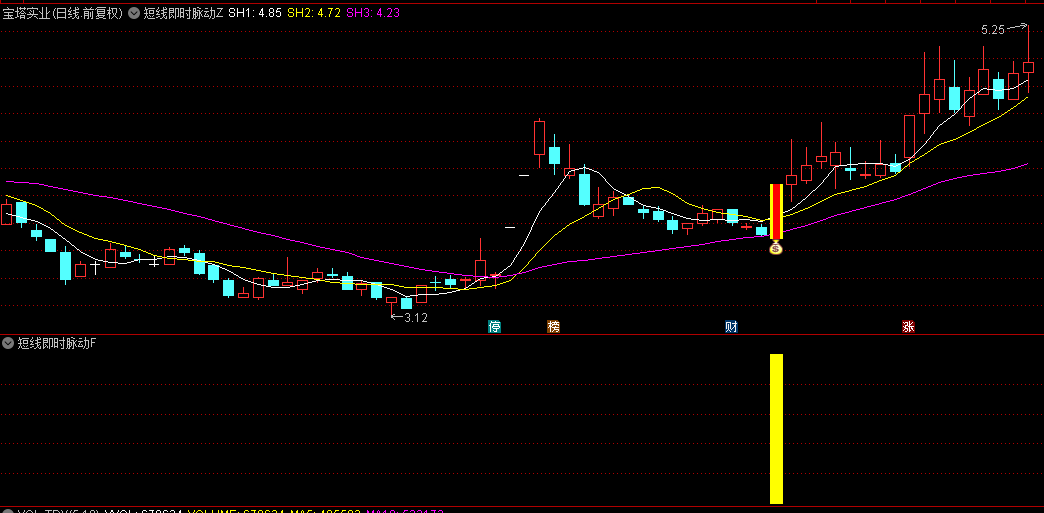This screenshot has width=1044, height=513.
Task: Select the 短线即时脉动Z indicator name
Action: [x=183, y=13]
